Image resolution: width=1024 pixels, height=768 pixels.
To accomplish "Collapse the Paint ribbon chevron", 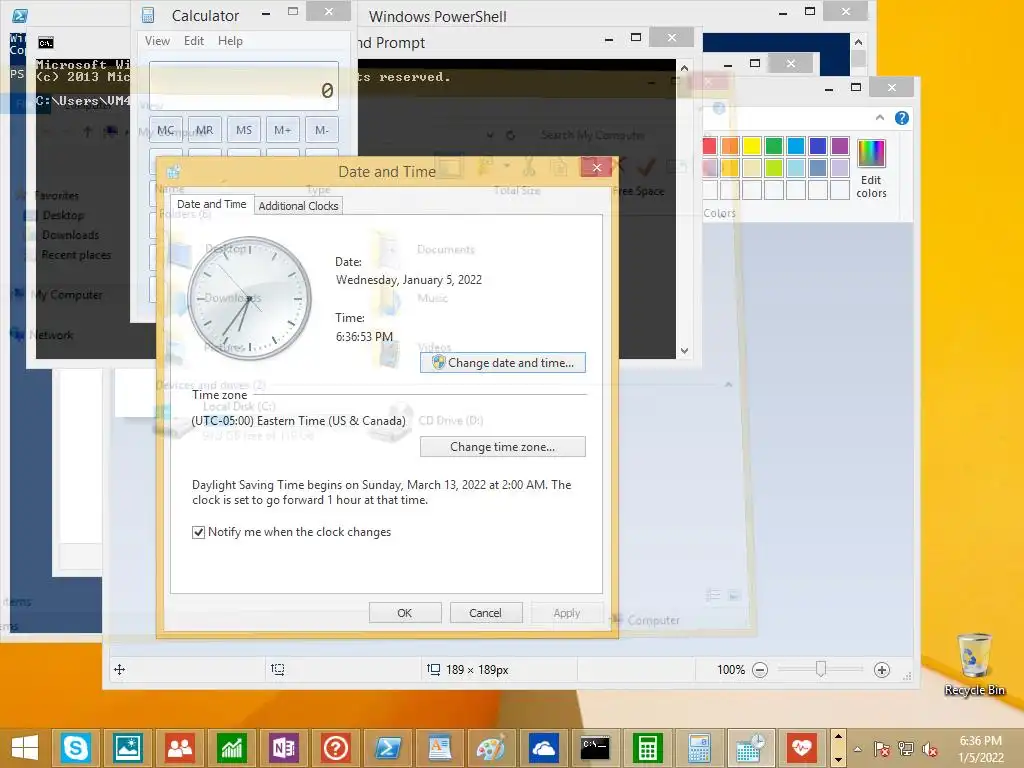I will tap(880, 118).
